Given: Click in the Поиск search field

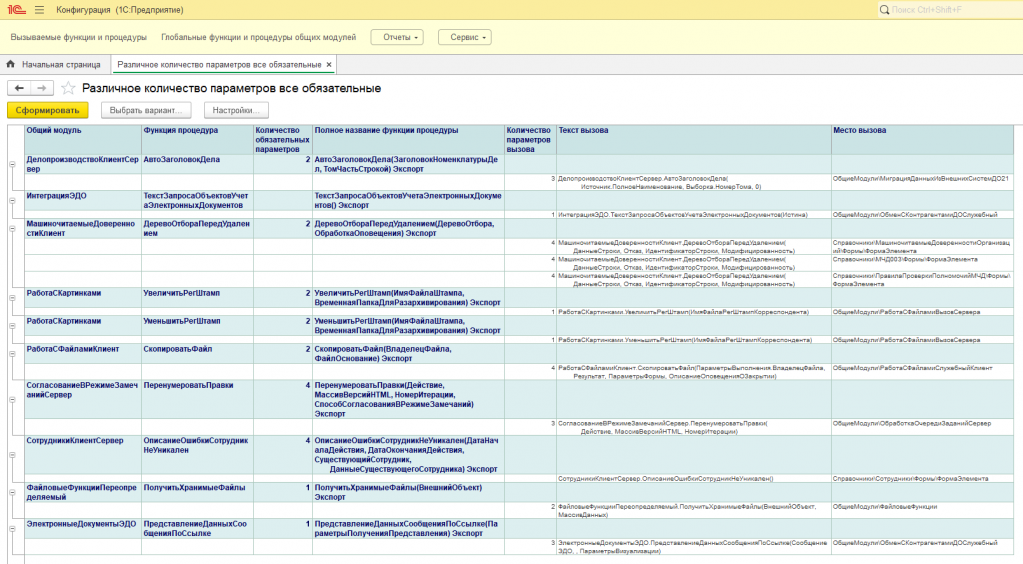Looking at the screenshot, I should tap(950, 10).
